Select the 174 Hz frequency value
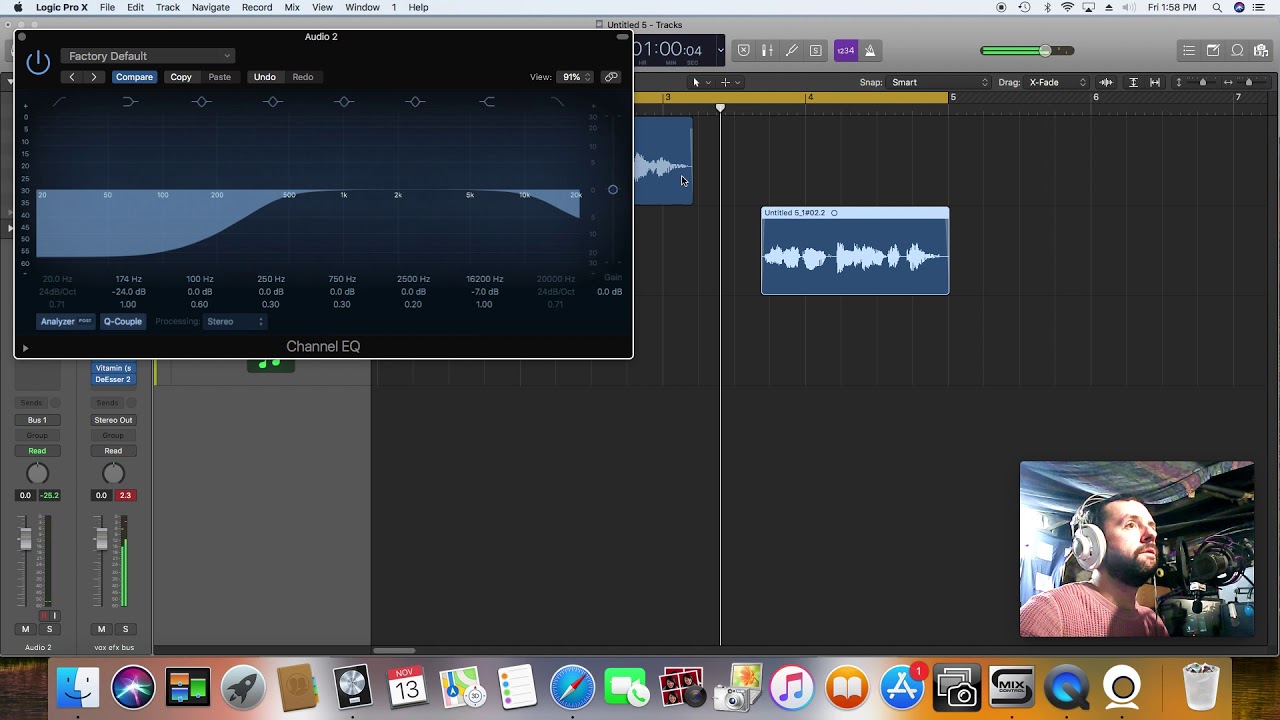 pos(128,279)
